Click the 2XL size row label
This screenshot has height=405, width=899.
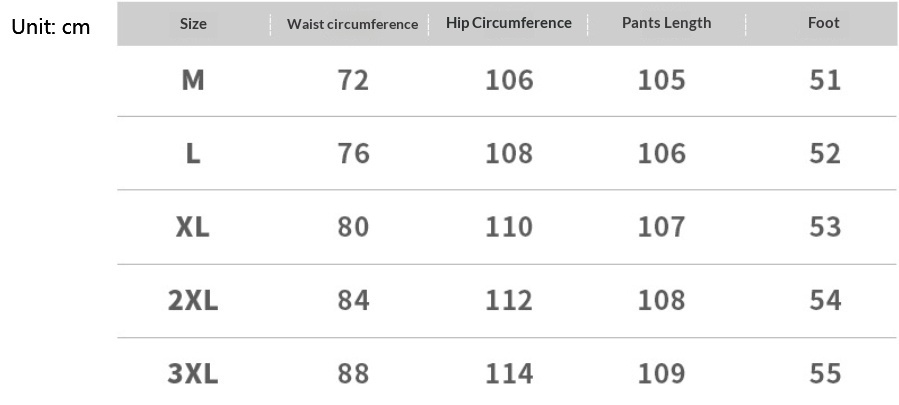[x=193, y=300]
